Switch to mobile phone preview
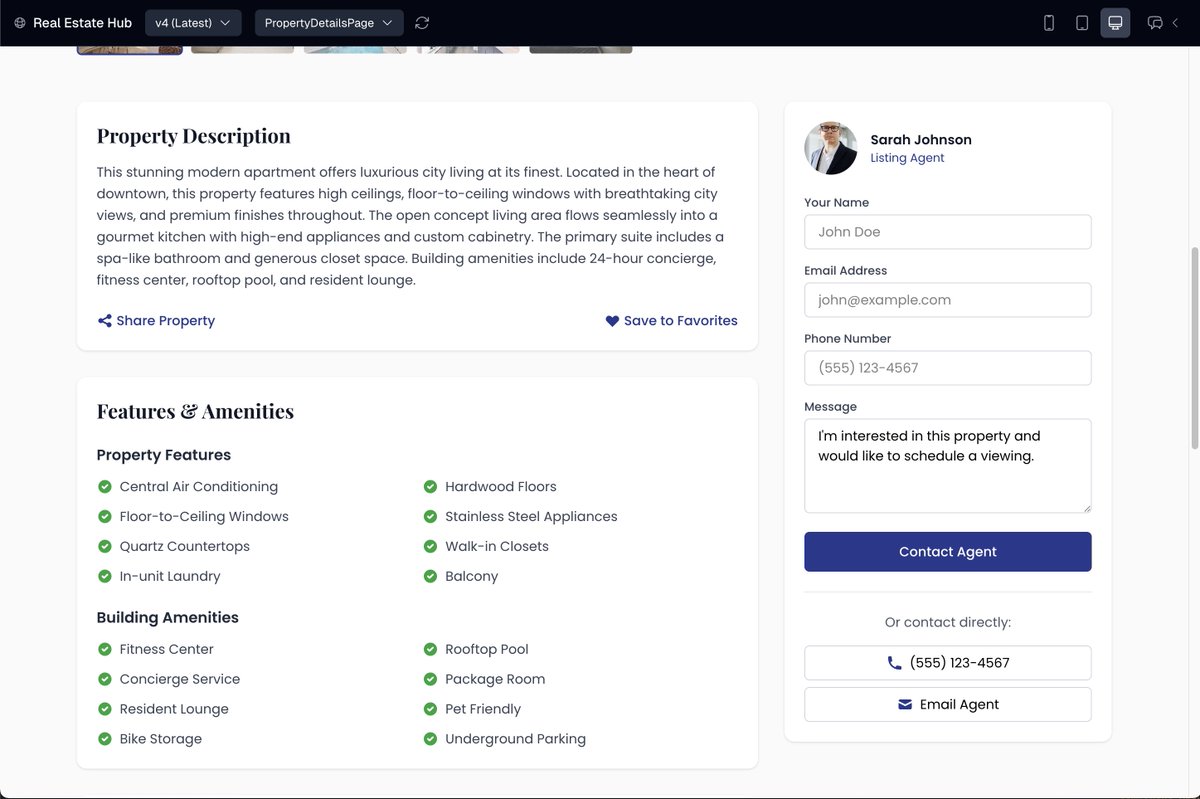This screenshot has width=1200, height=799. [x=1049, y=23]
